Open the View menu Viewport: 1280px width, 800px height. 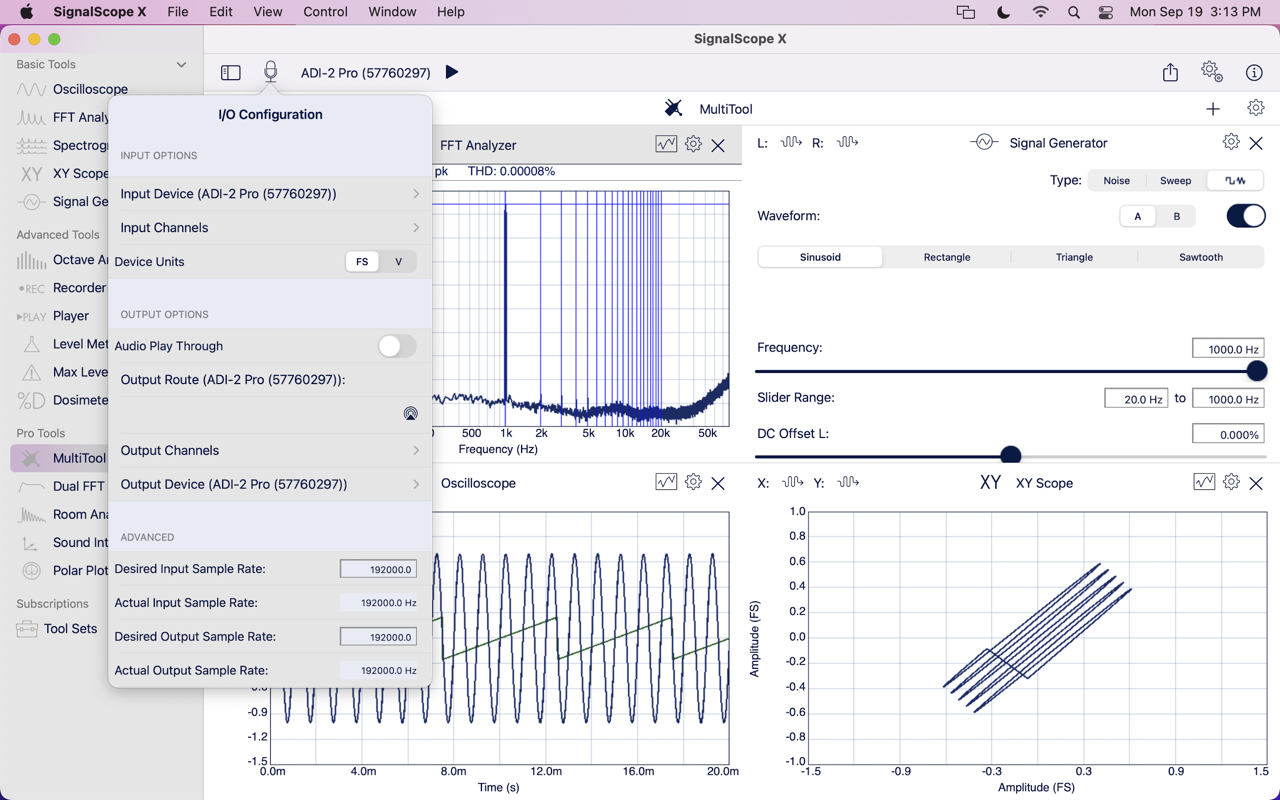pyautogui.click(x=267, y=12)
